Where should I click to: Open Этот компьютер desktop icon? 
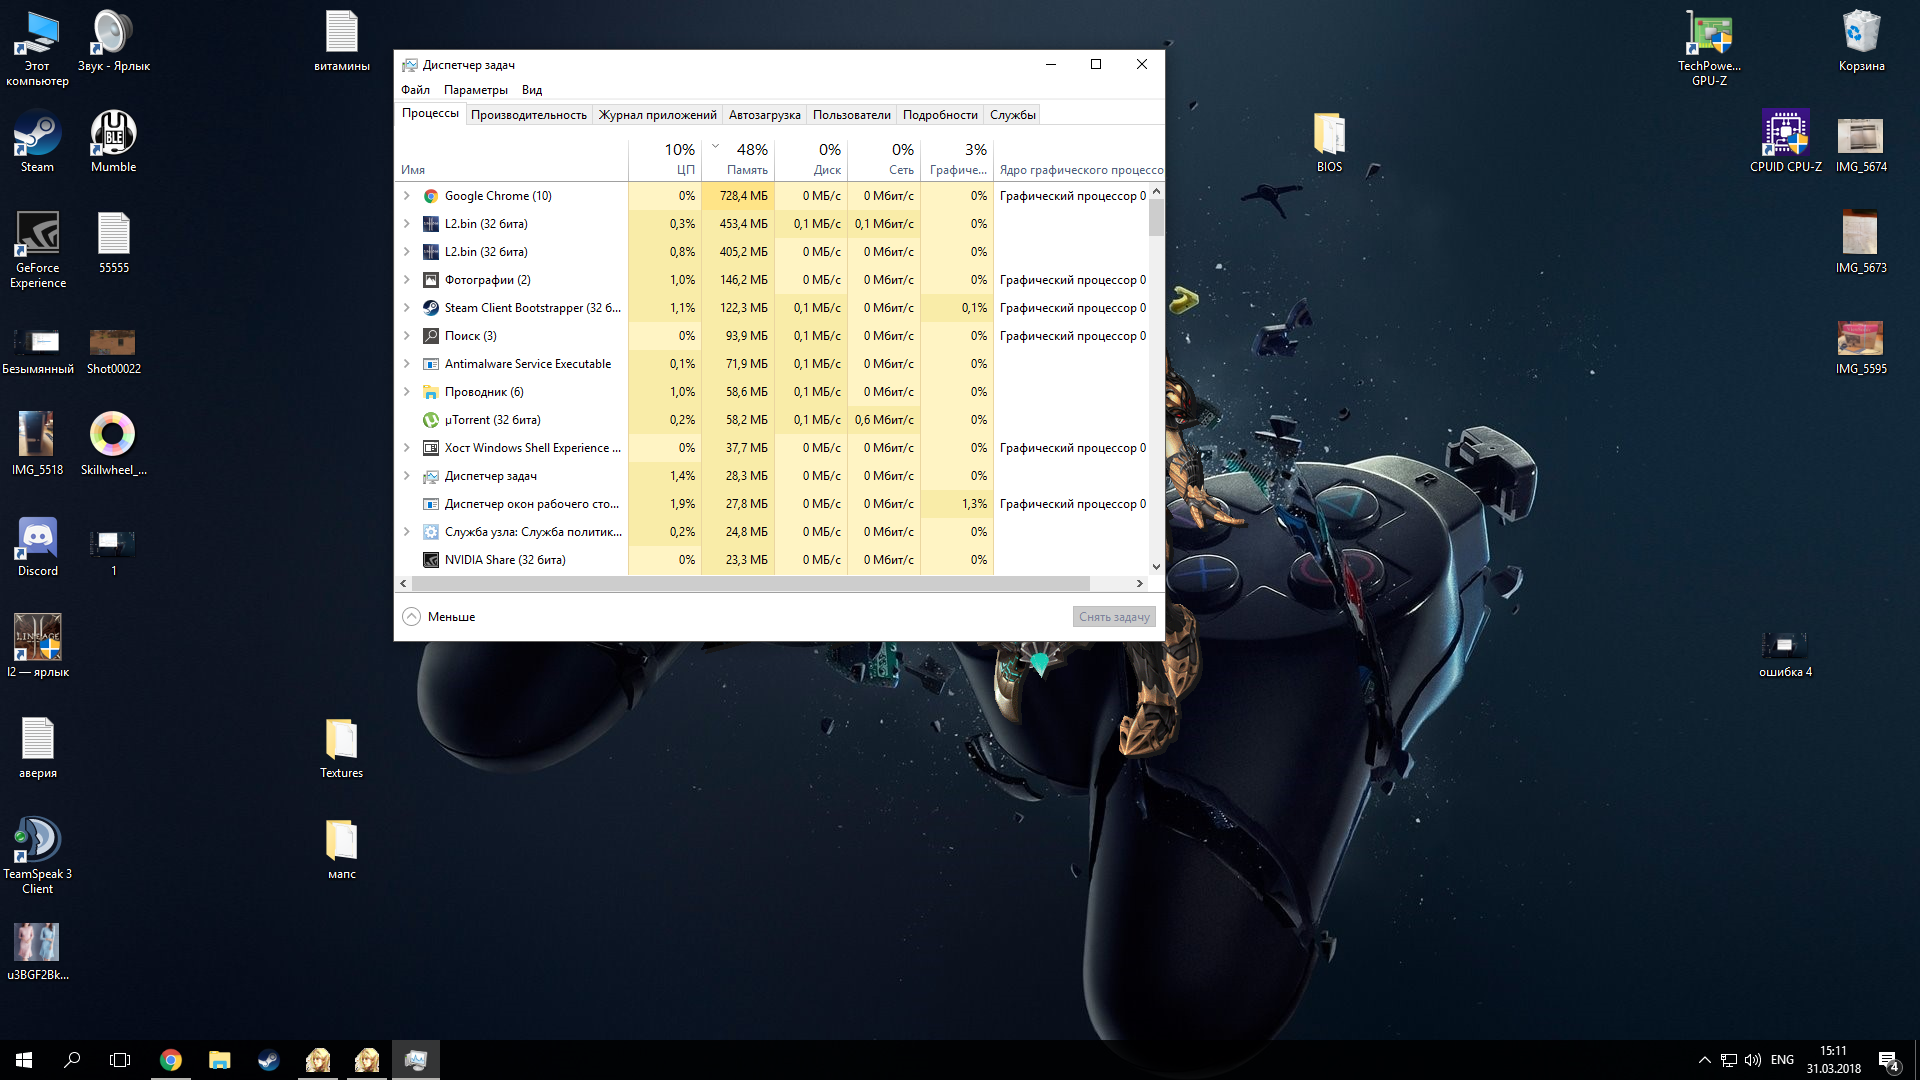pos(37,48)
